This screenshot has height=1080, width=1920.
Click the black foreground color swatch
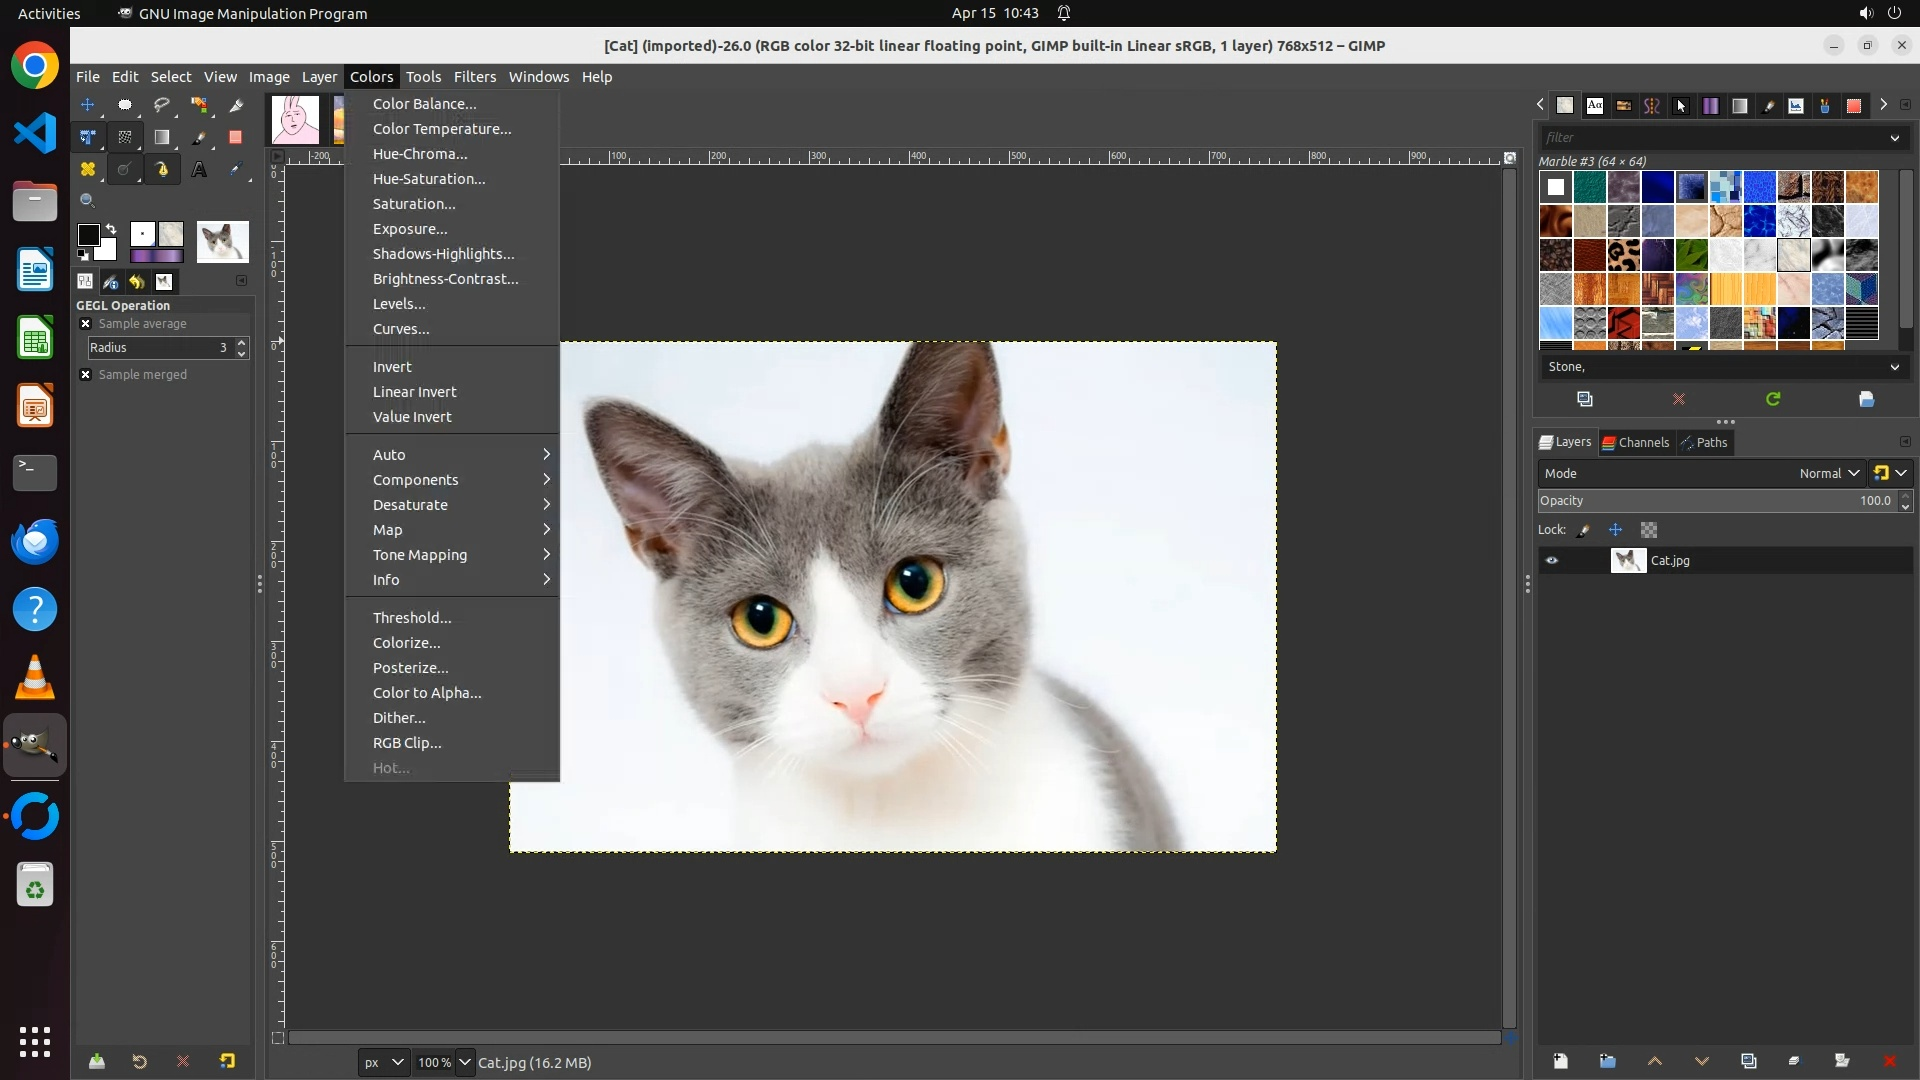pyautogui.click(x=87, y=235)
